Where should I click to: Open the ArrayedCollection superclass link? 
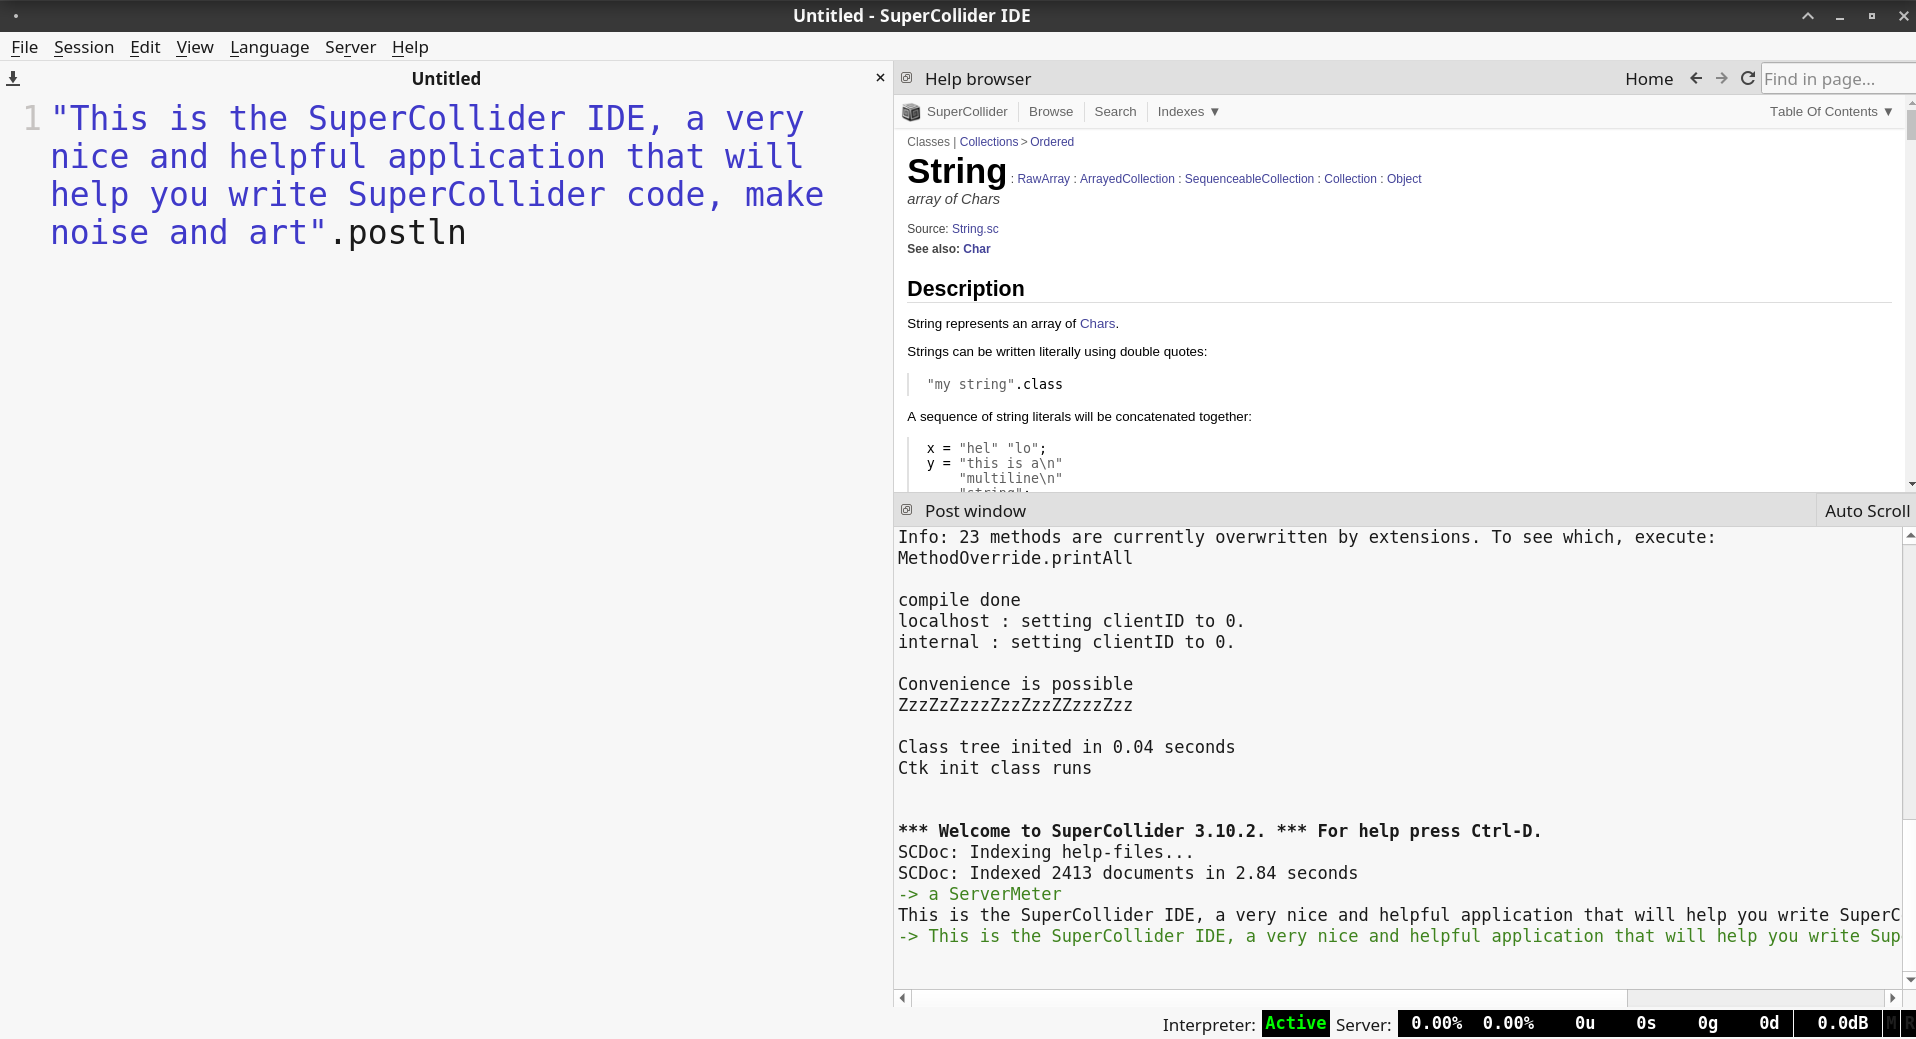[x=1127, y=179]
